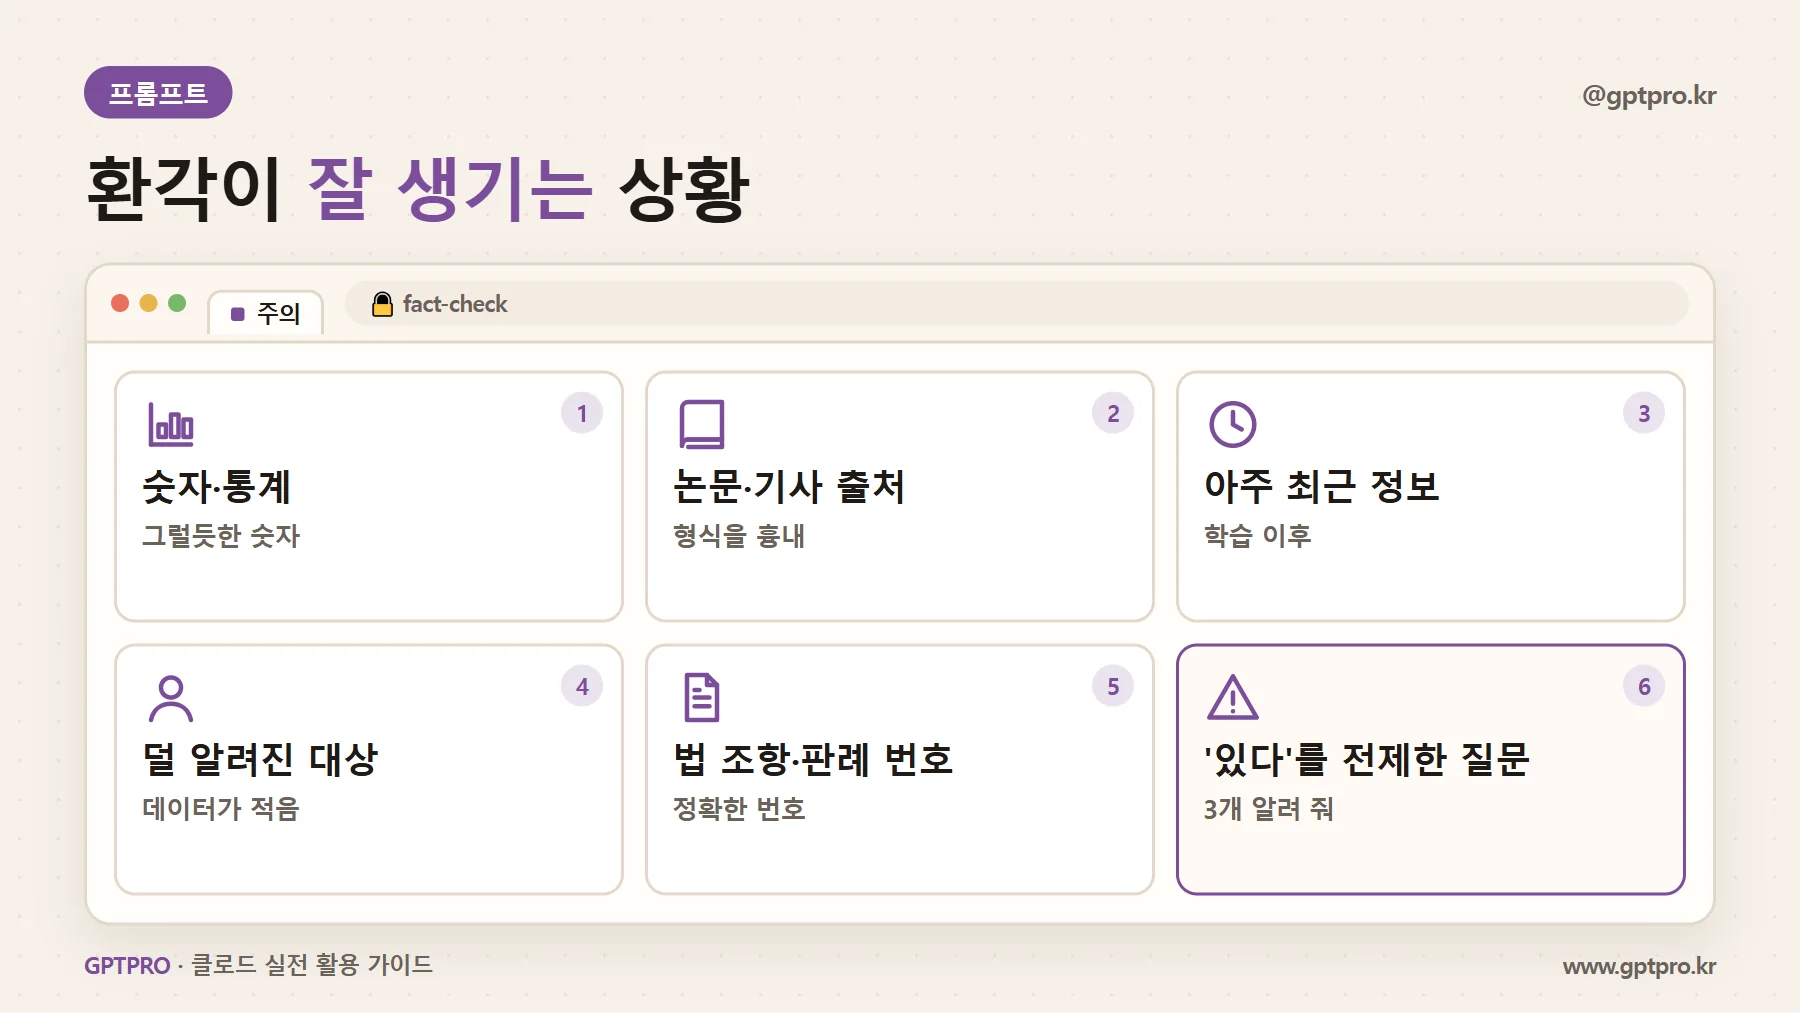Click the number 4 badge
The image size is (1800, 1013).
pyautogui.click(x=582, y=686)
